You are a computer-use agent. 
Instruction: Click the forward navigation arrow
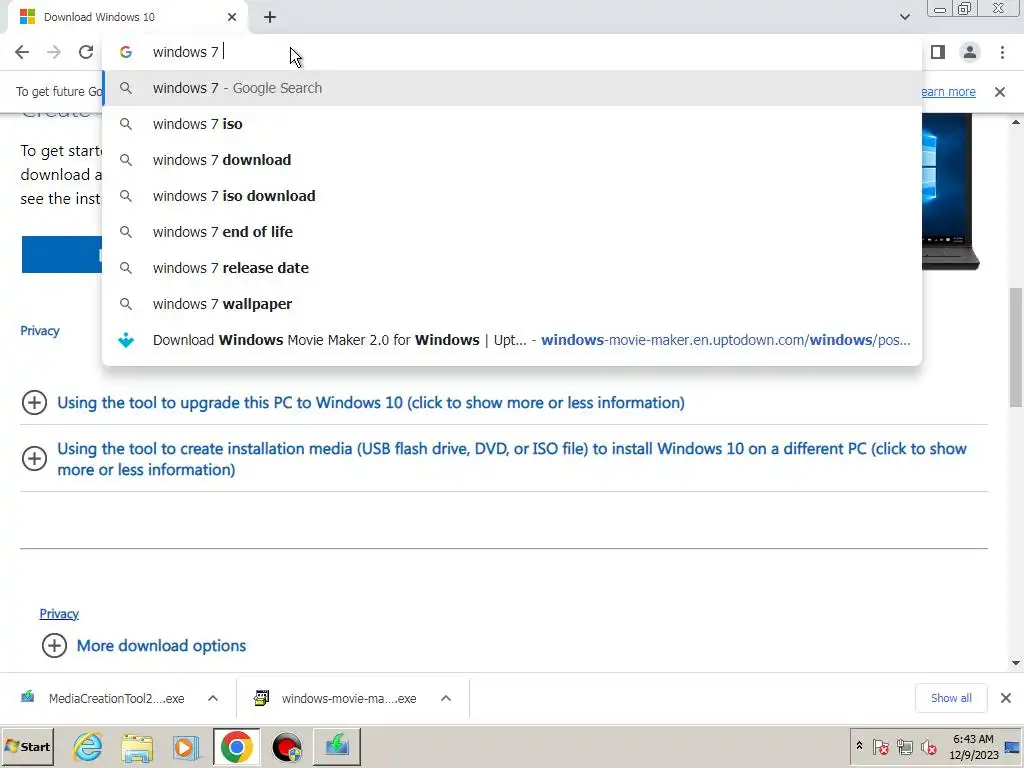(54, 52)
